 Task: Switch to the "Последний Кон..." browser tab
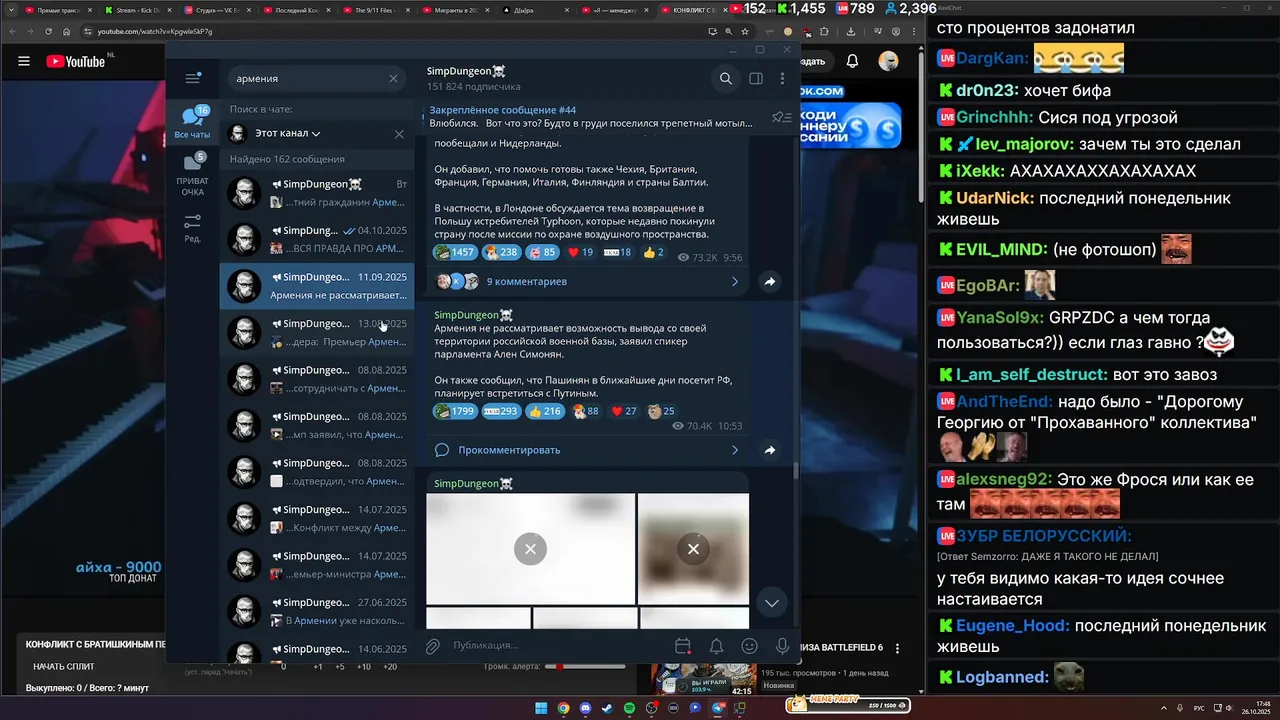(298, 9)
